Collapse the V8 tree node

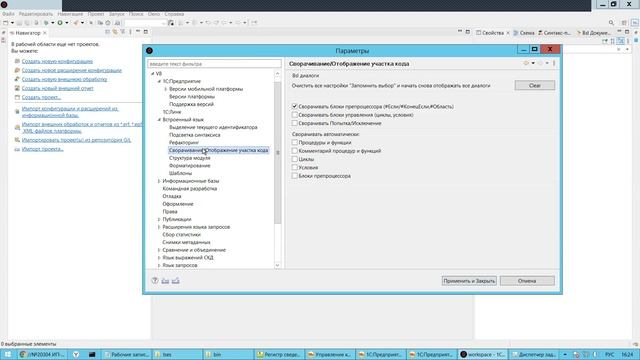(152, 73)
